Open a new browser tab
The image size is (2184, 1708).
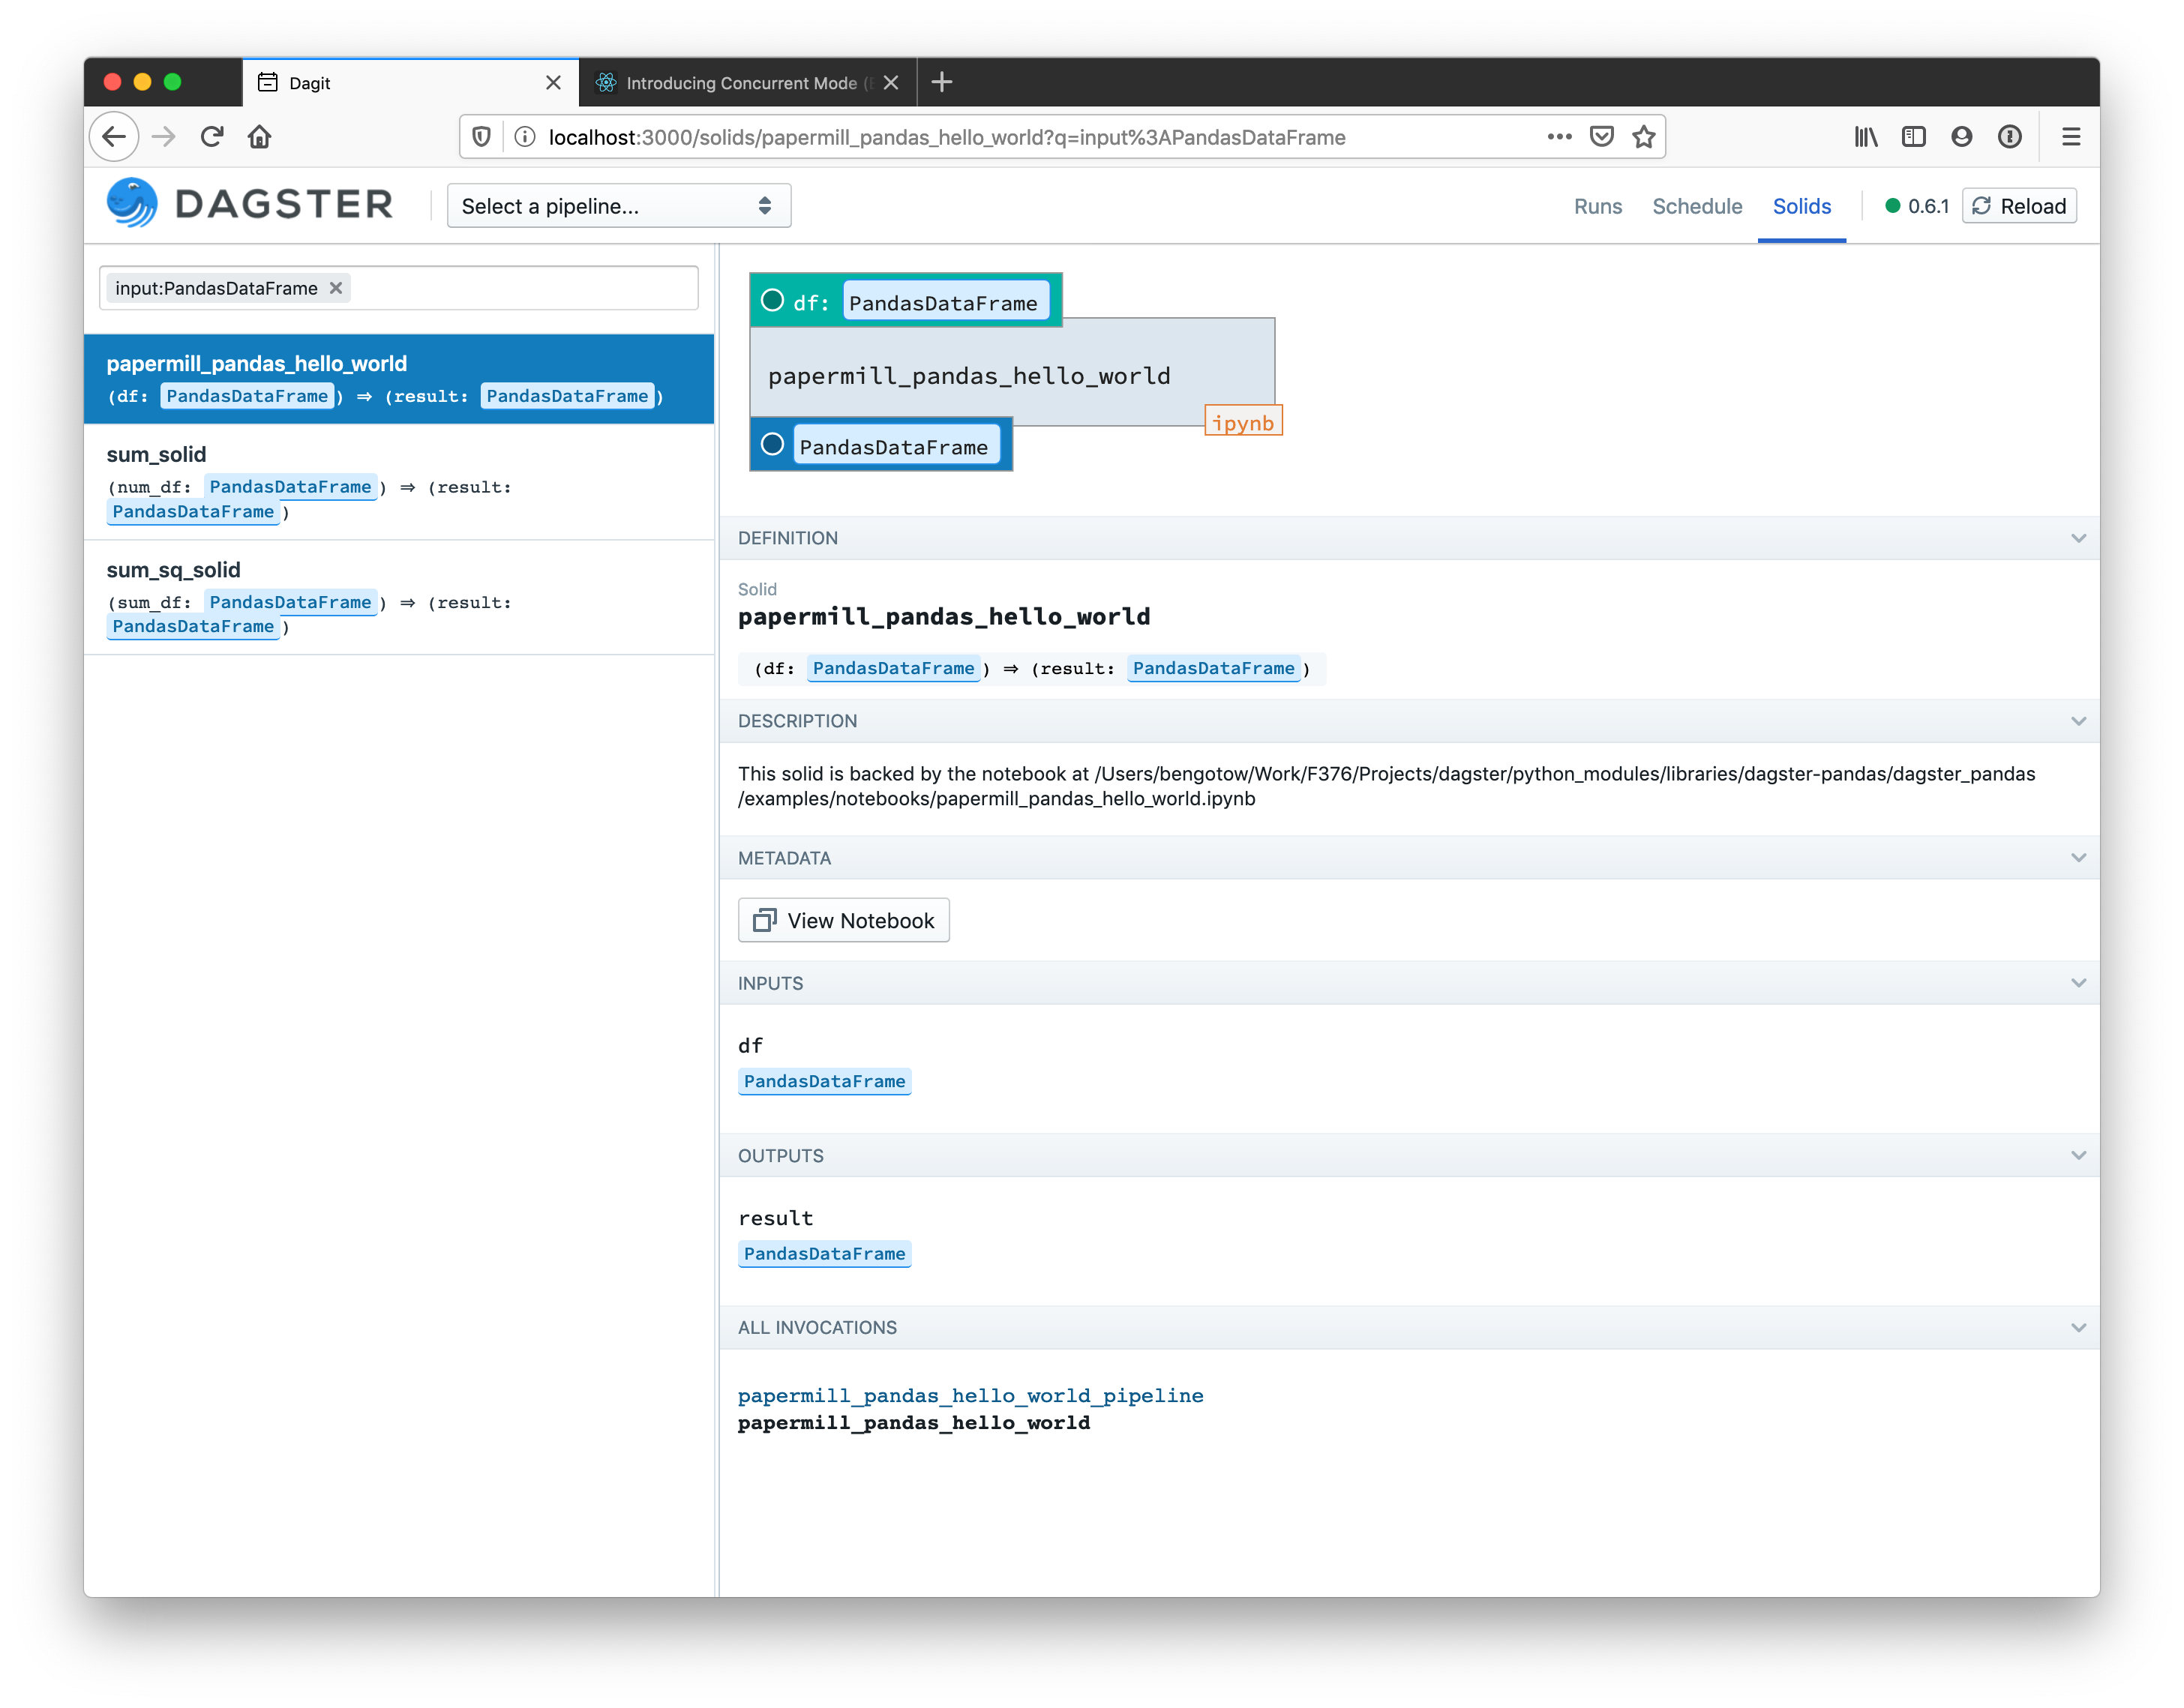tap(942, 82)
